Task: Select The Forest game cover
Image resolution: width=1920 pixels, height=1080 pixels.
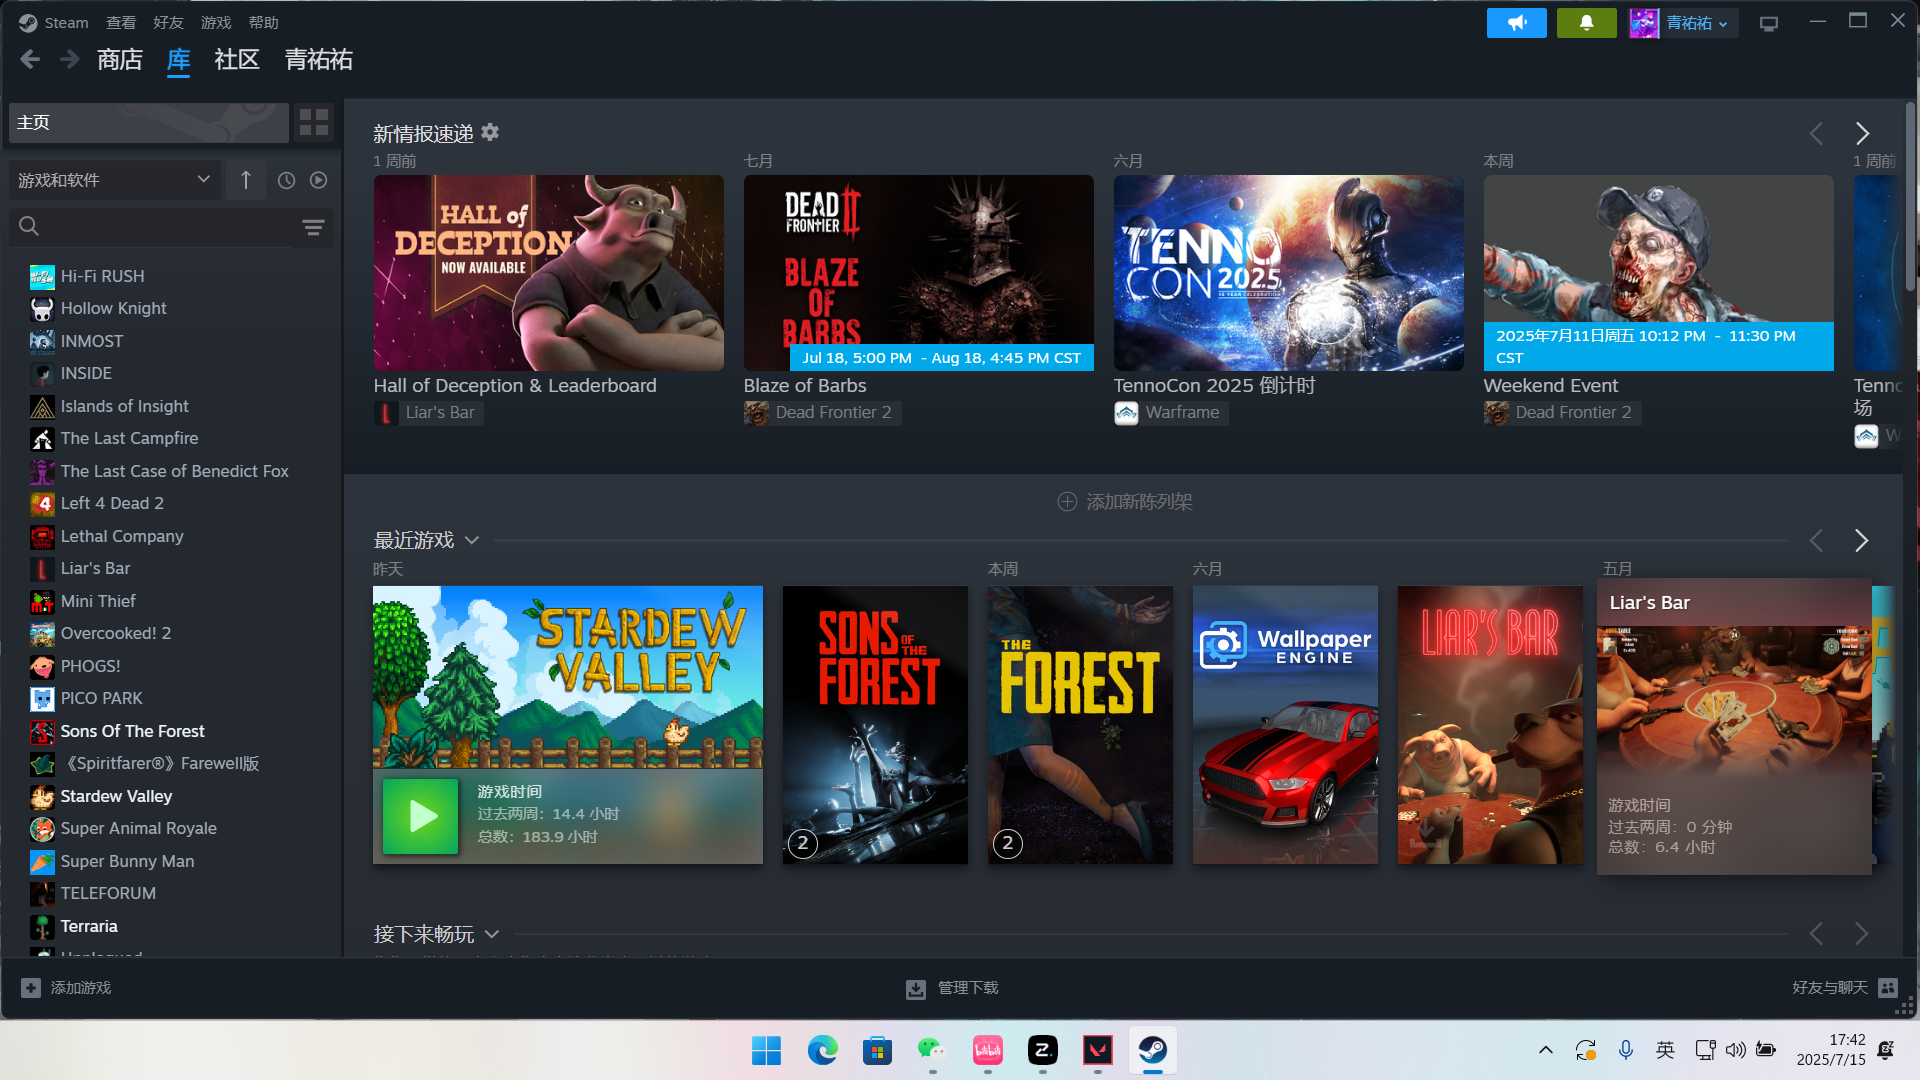Action: point(1080,725)
